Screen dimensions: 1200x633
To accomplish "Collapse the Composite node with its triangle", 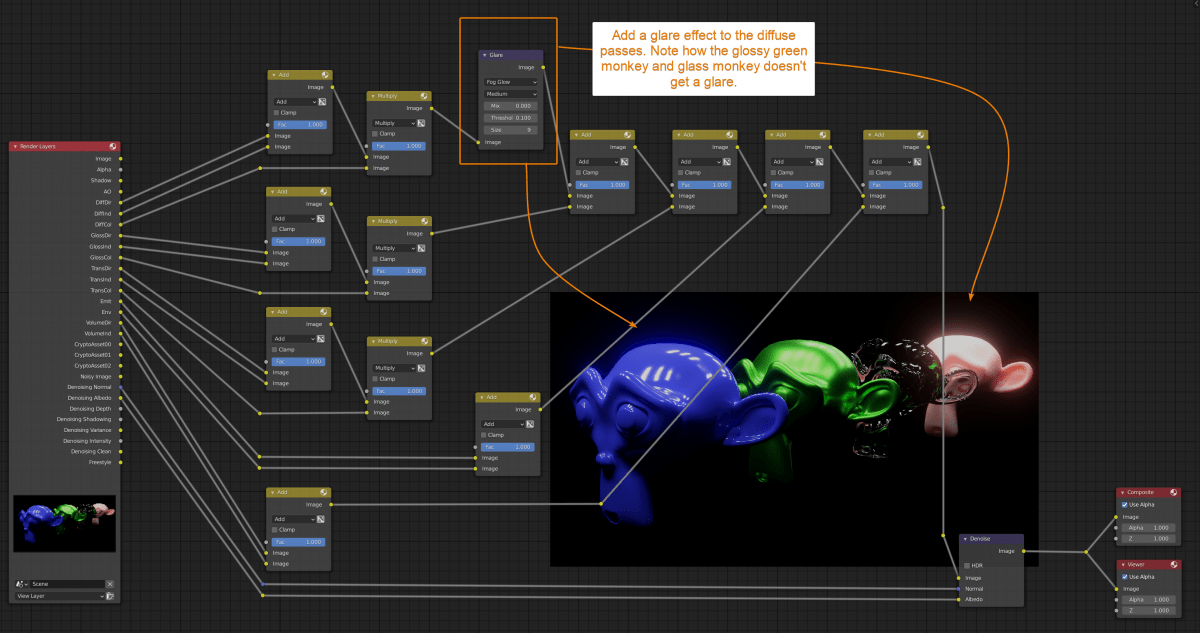I will (x=1122, y=492).
